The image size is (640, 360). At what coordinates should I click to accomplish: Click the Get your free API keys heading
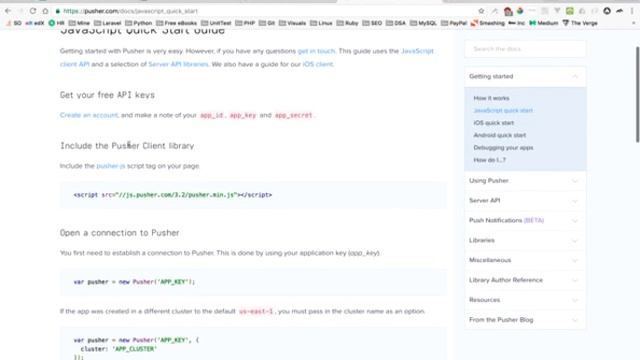pos(107,95)
